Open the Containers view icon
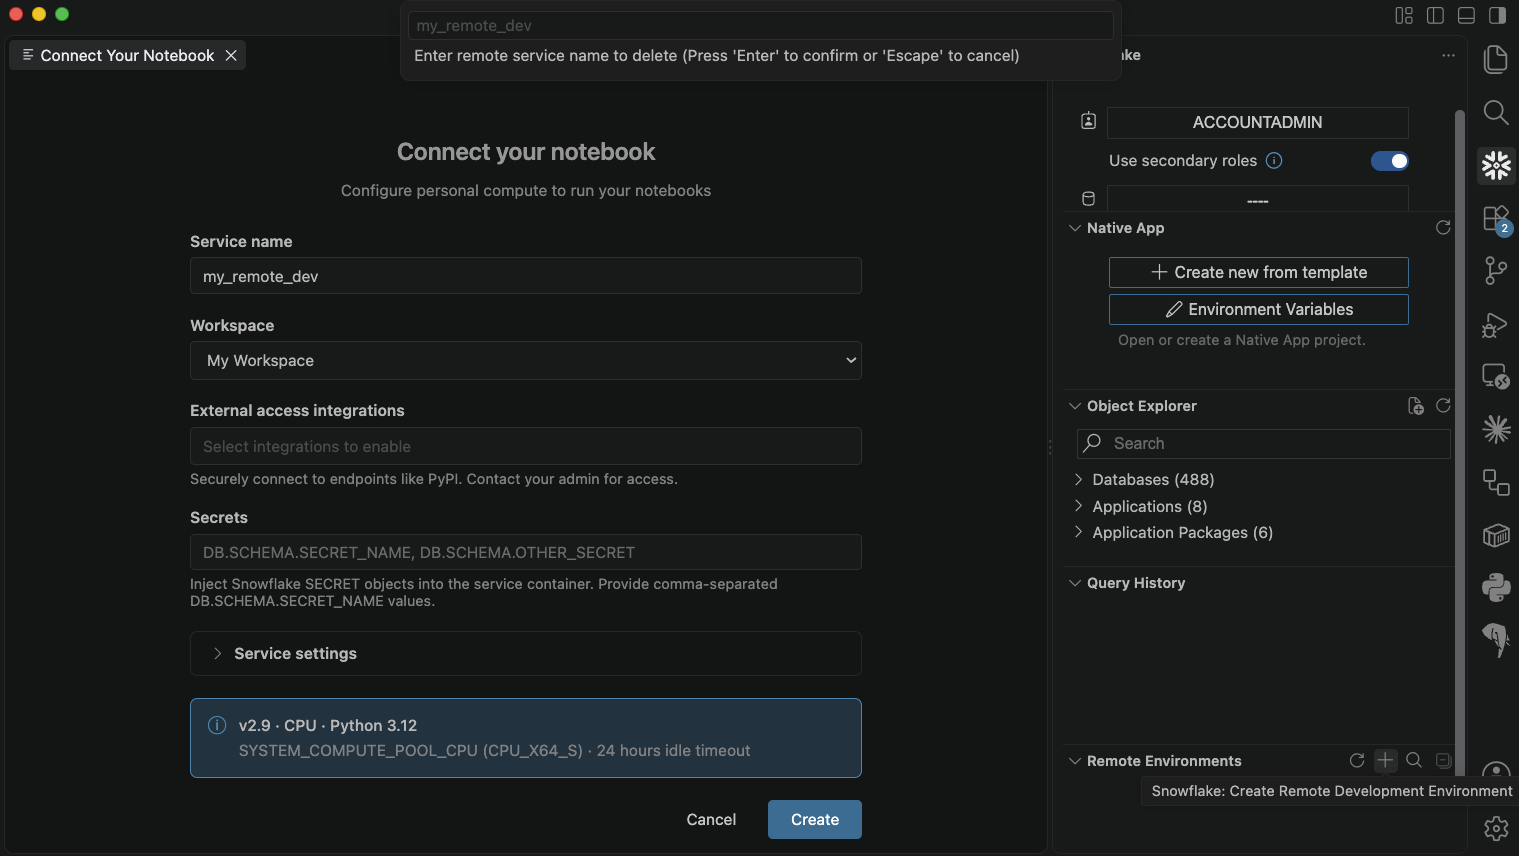1519x856 pixels. pyautogui.click(x=1496, y=535)
